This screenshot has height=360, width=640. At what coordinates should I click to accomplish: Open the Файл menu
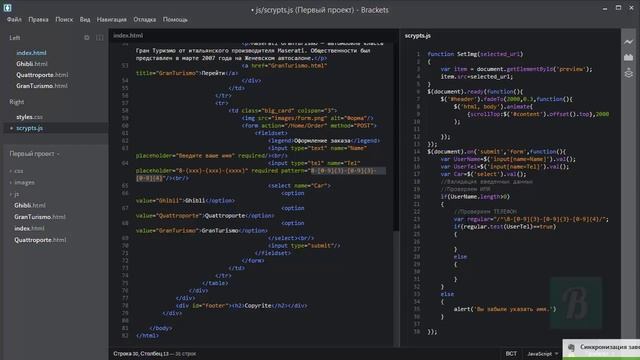click(14, 19)
